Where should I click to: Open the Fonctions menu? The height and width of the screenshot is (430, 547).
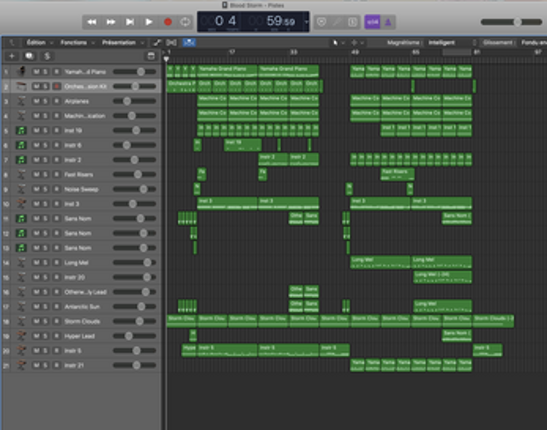[x=77, y=43]
